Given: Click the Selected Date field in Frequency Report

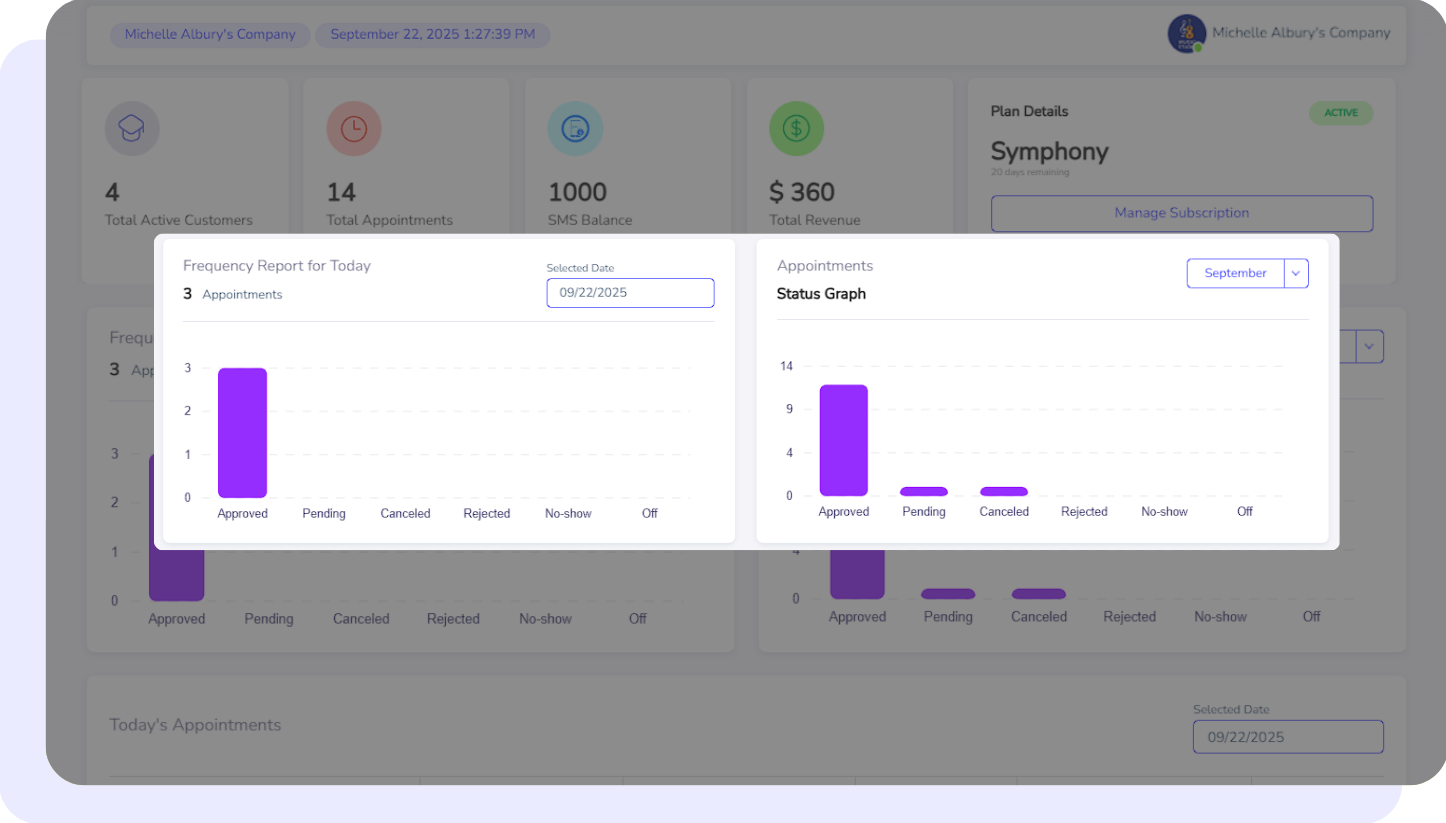Looking at the screenshot, I should pyautogui.click(x=630, y=293).
